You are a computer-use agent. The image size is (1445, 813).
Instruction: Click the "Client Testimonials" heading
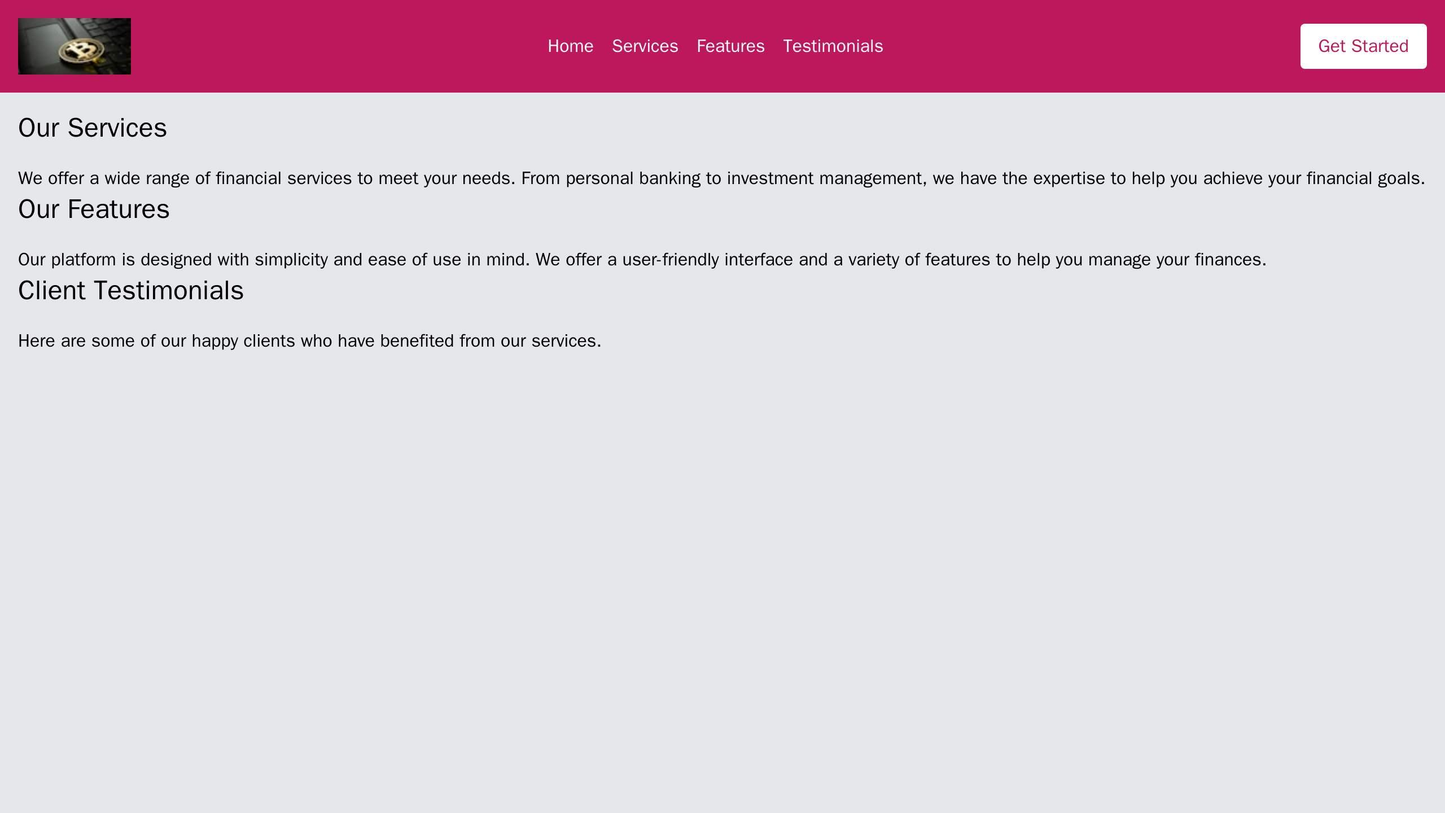coord(131,290)
